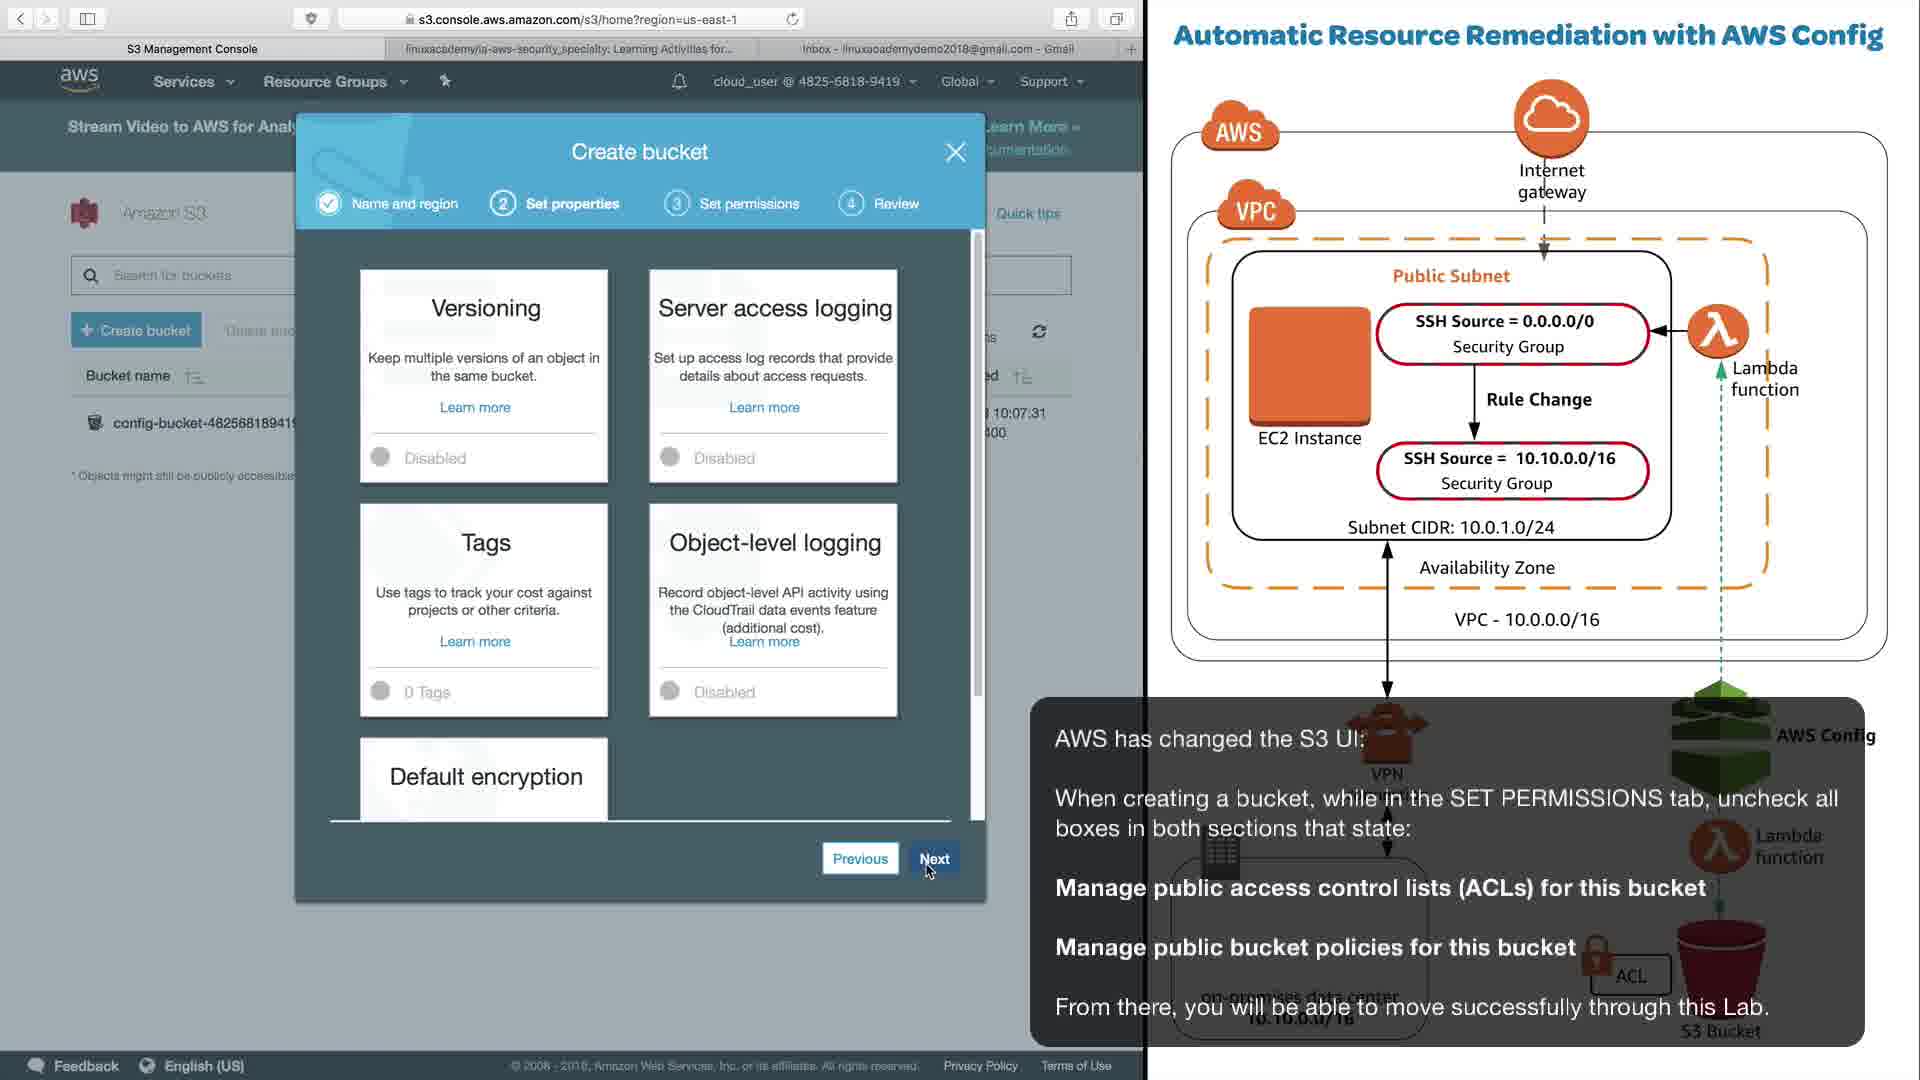Click the AWS logo home icon
This screenshot has height=1080, width=1920.
pos(79,80)
